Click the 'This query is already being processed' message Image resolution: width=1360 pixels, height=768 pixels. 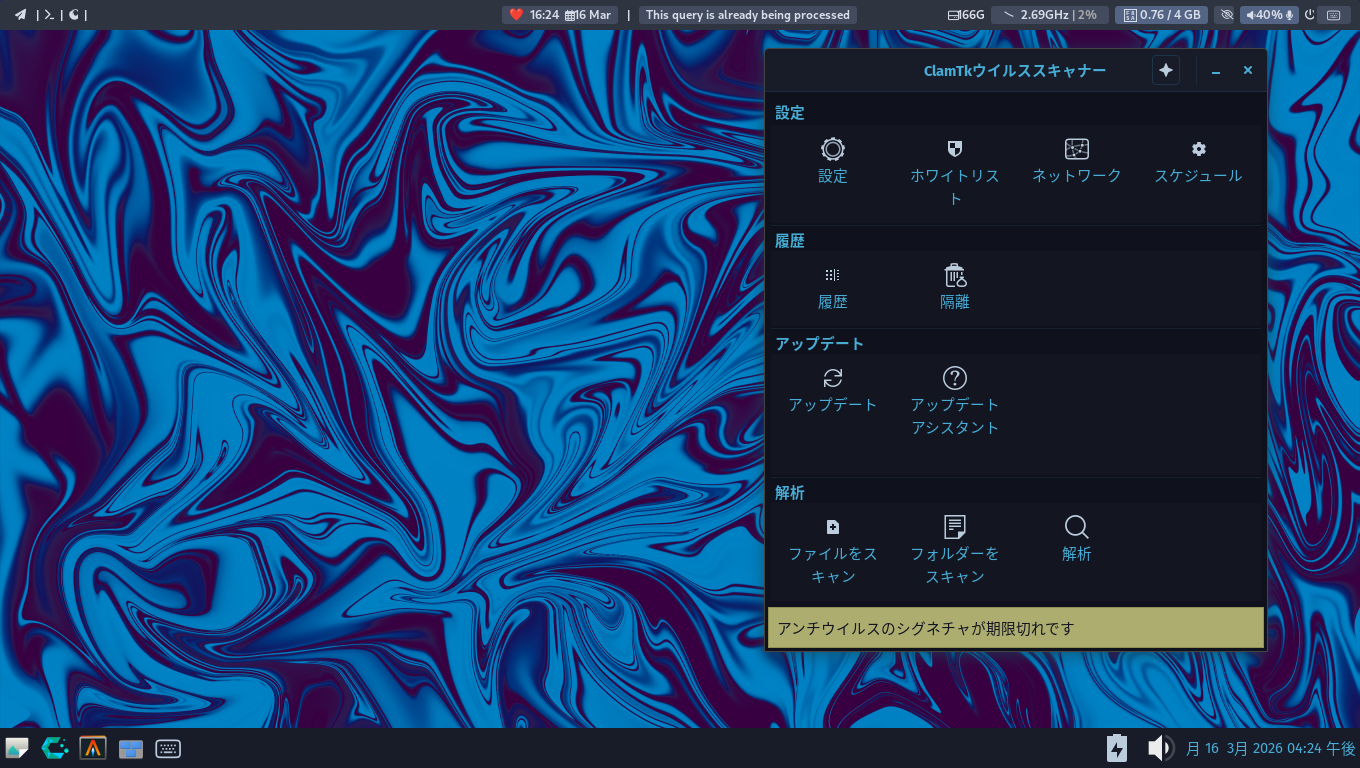(x=747, y=15)
